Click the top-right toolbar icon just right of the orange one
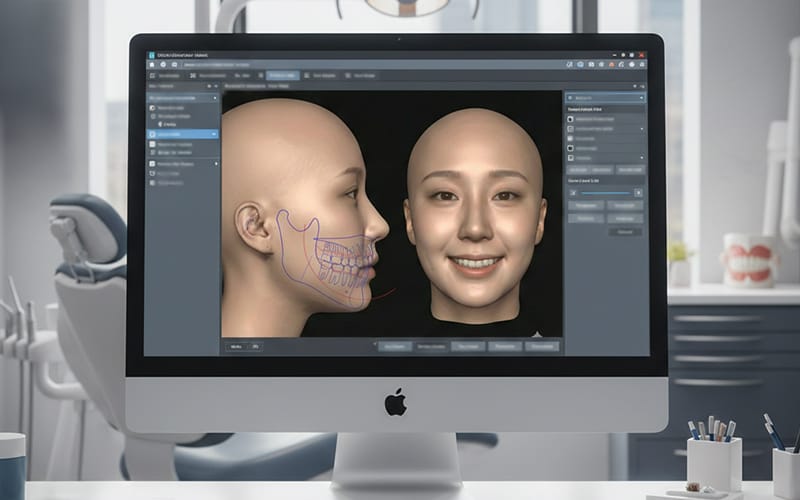This screenshot has height=500, width=800. tap(621, 65)
